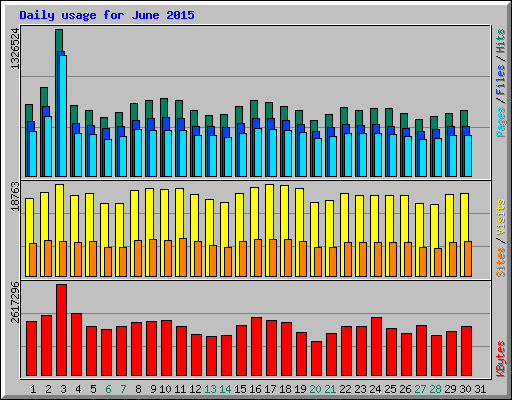Screen dimensions: 512x400
Task: Click the orange Sites bar for day 30
Action: tap(468, 259)
